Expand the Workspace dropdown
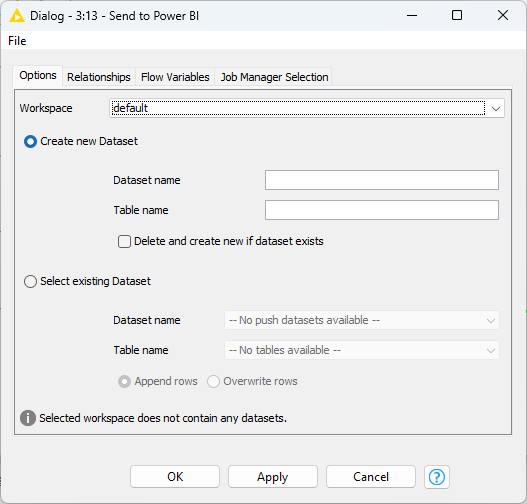The width and height of the screenshot is (527, 504). tap(307, 108)
